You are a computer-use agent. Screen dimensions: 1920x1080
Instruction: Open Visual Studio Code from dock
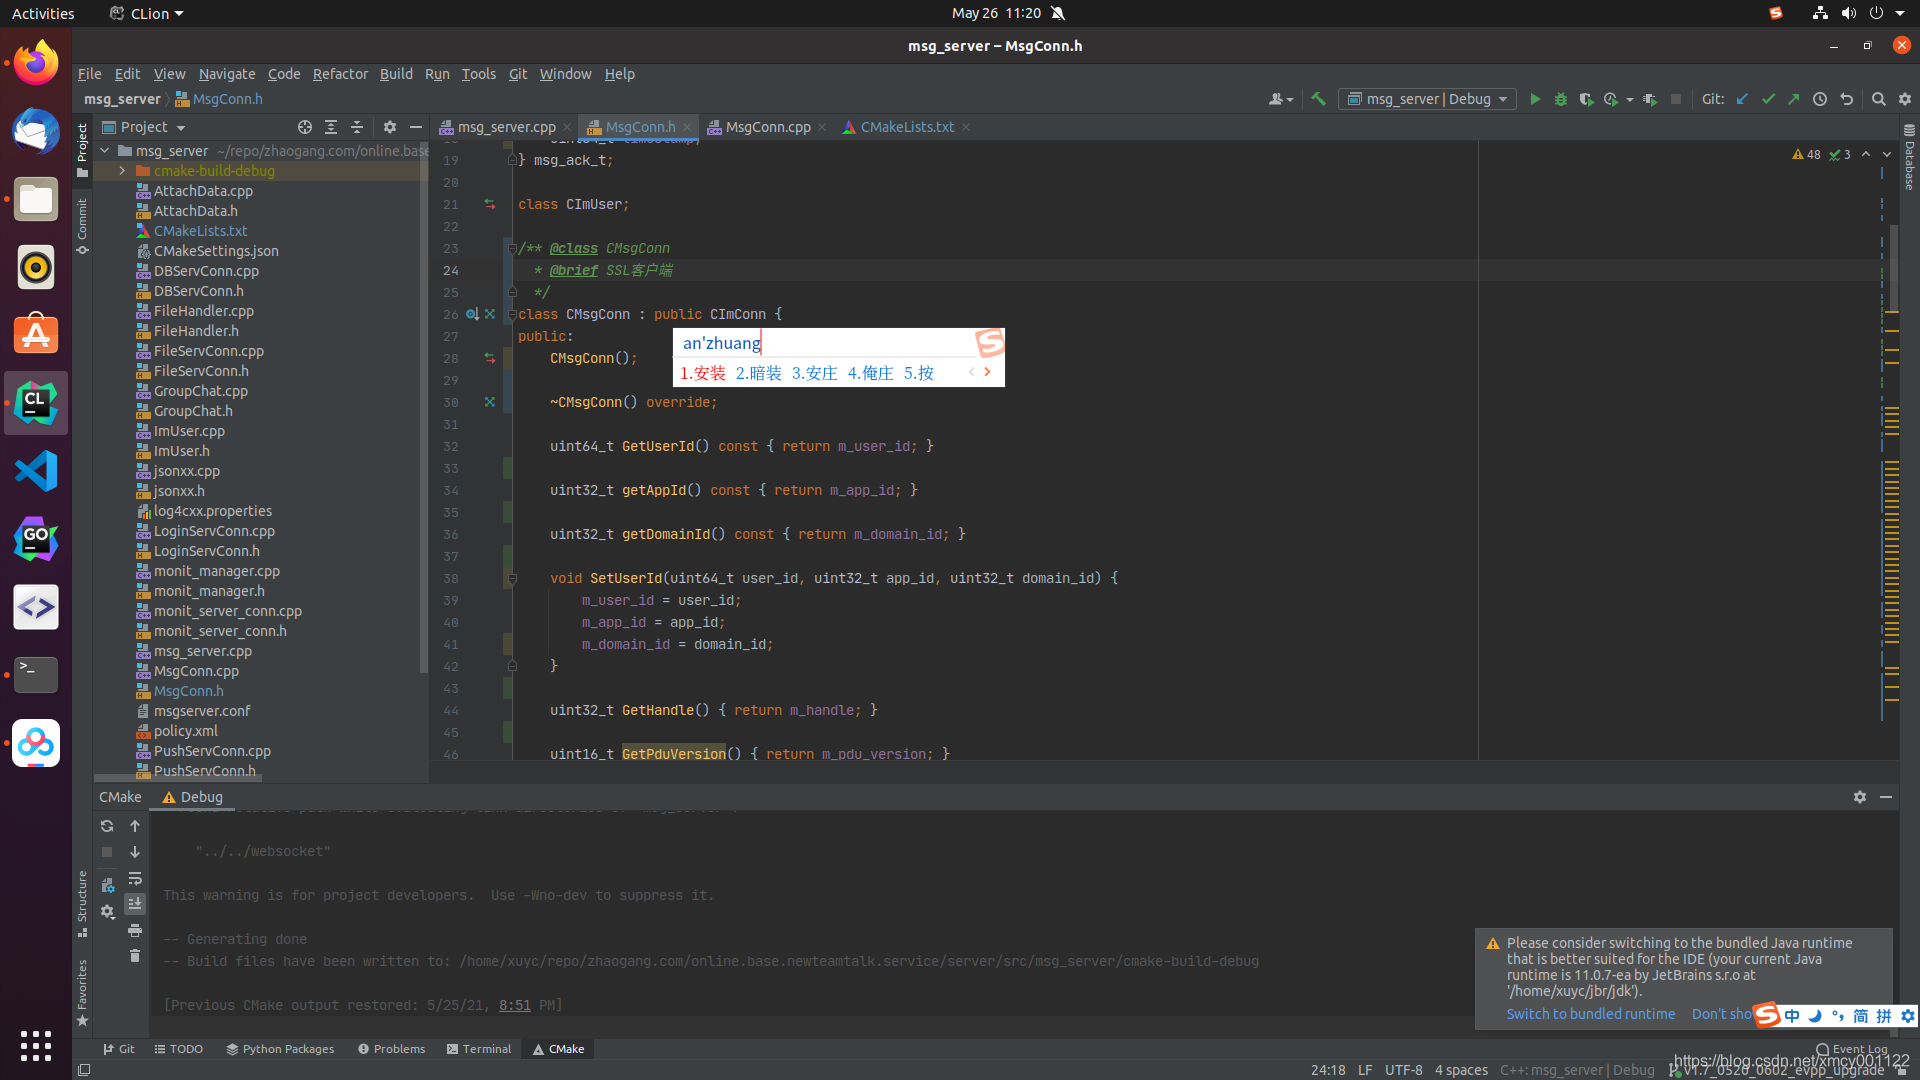(36, 471)
